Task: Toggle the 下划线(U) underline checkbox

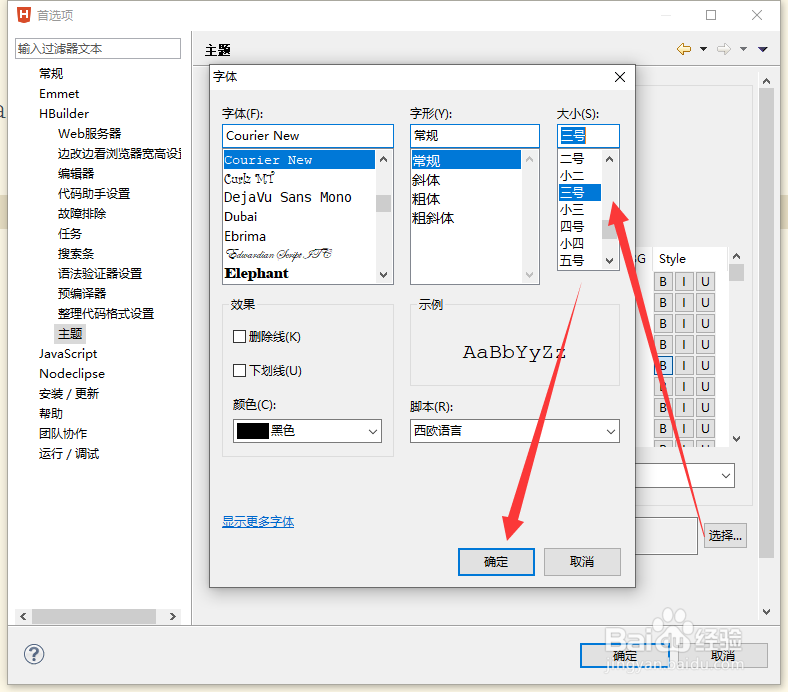Action: tap(239, 370)
